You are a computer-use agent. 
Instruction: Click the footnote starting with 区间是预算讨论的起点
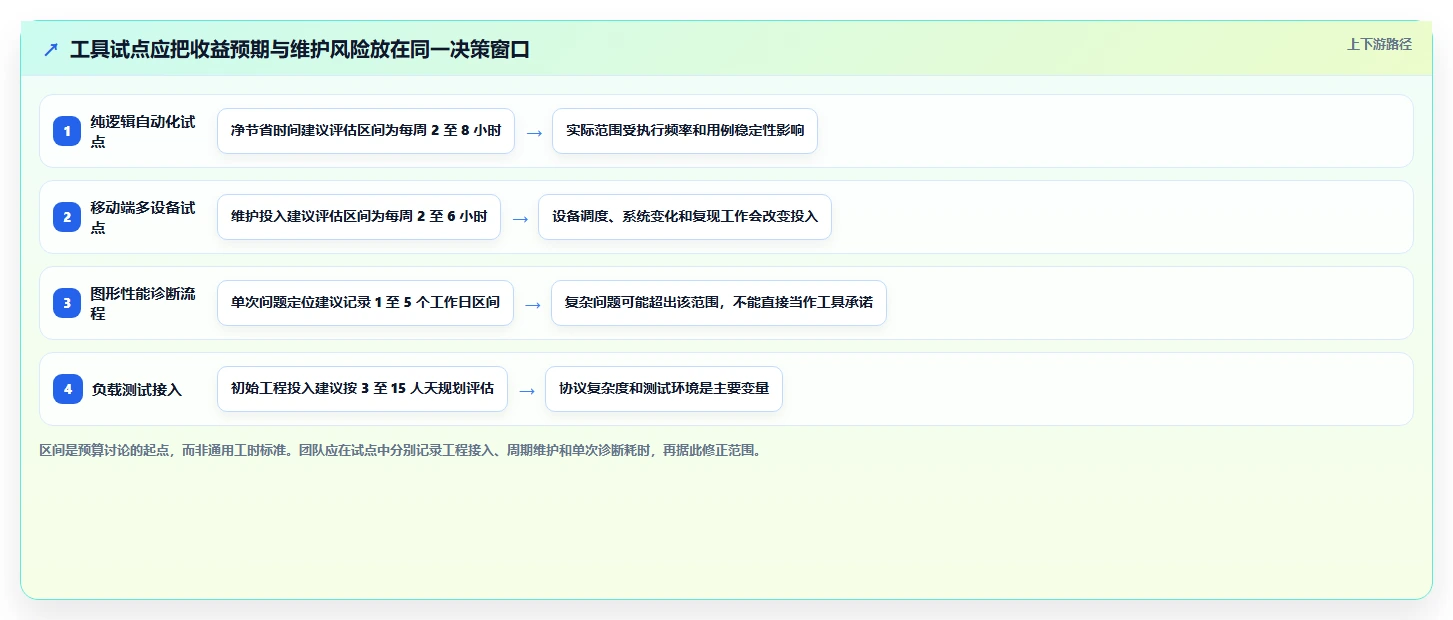tap(402, 451)
